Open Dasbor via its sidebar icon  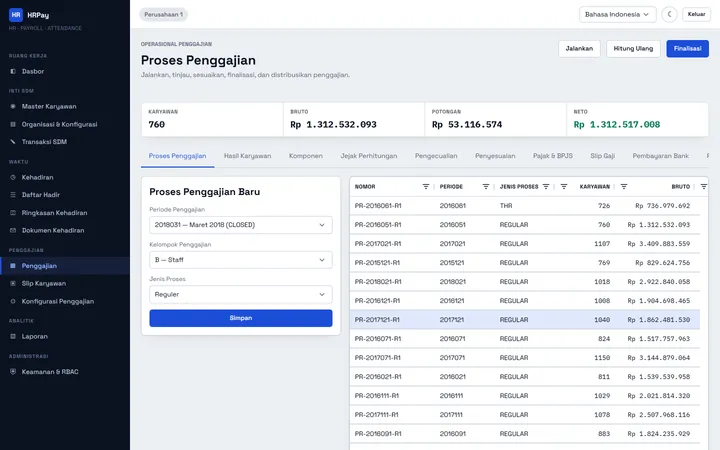pos(13,72)
